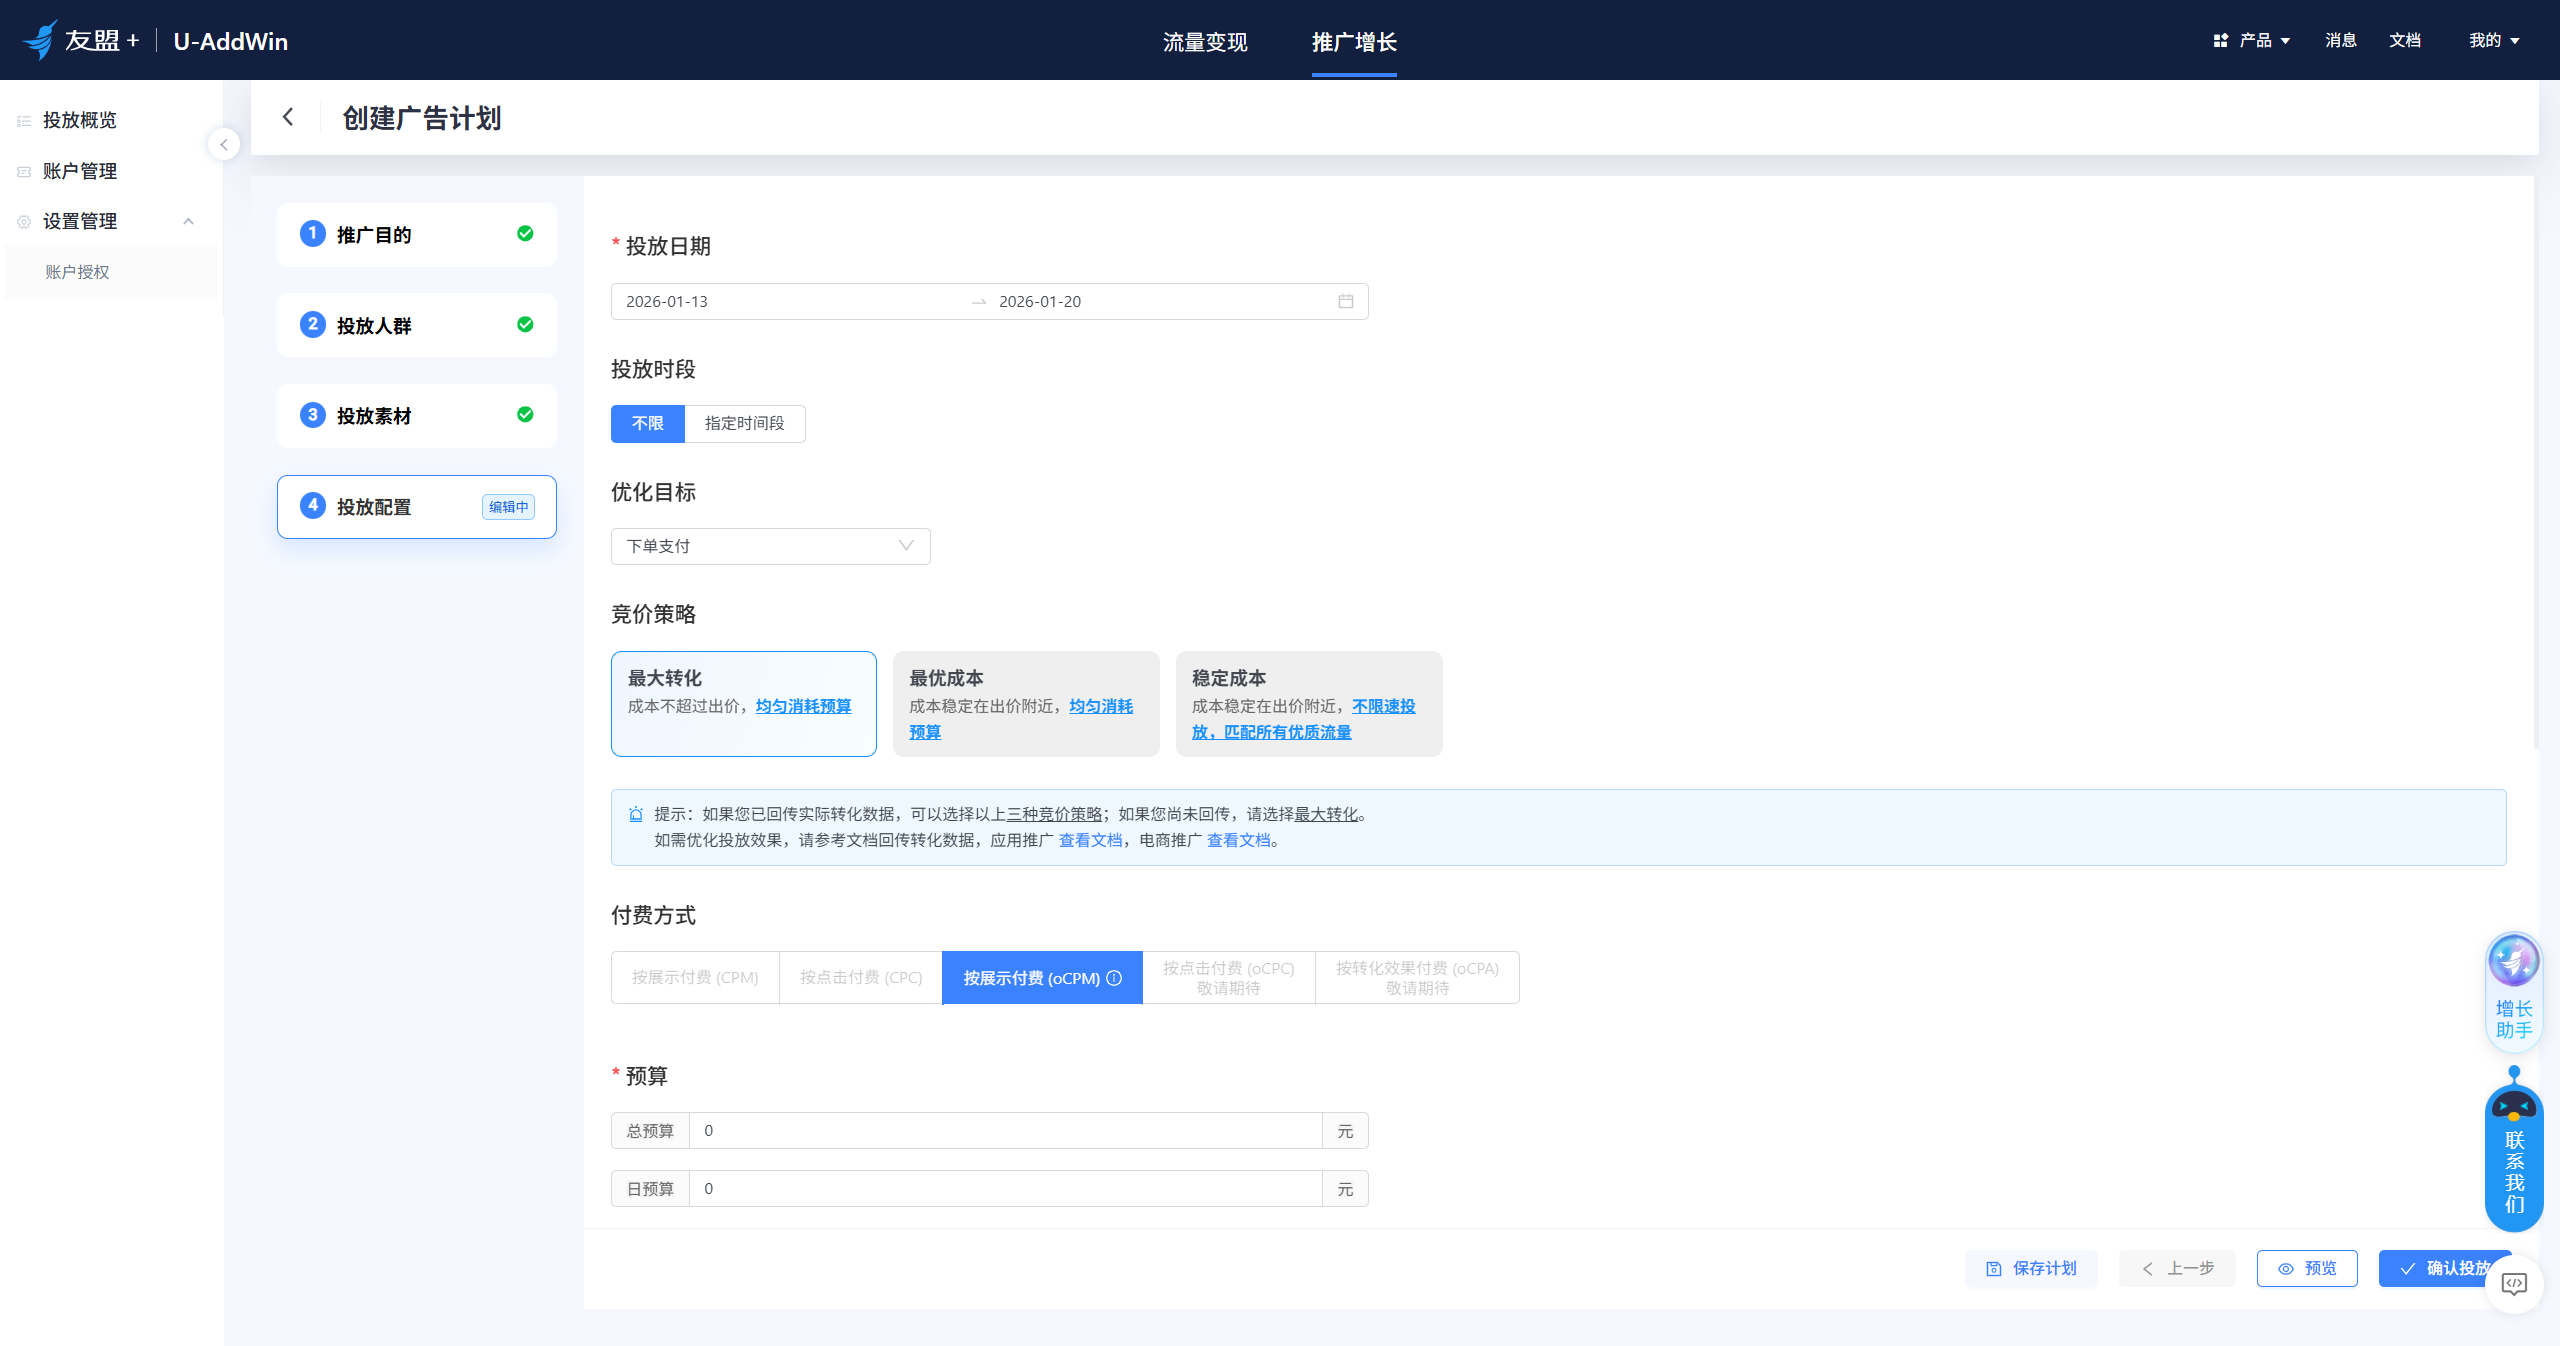Click the 账户管理 sidebar icon
The image size is (2560, 1346).
tap(24, 172)
